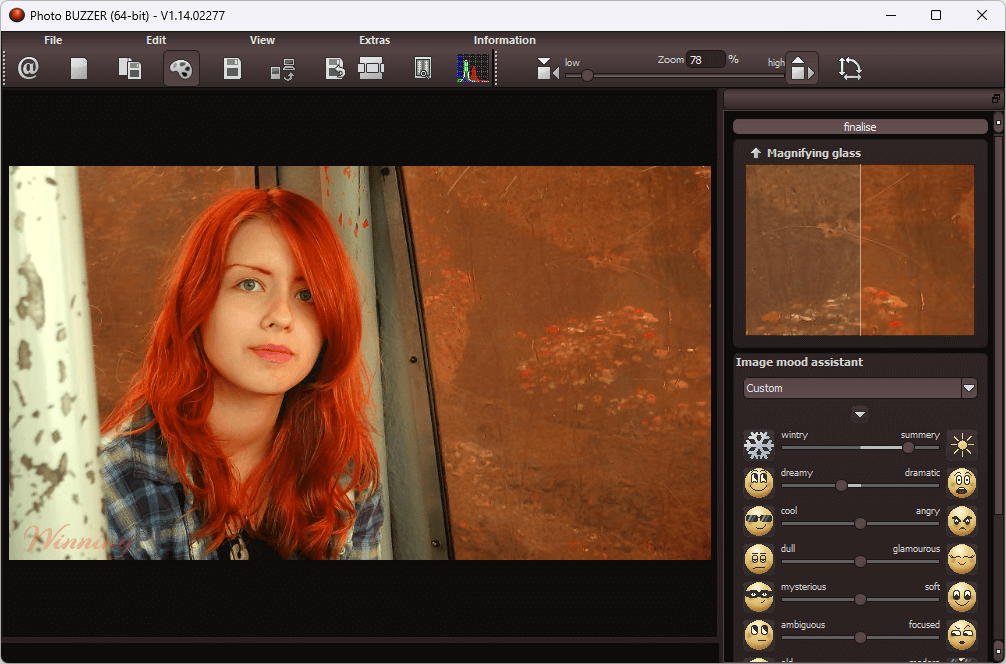The width and height of the screenshot is (1006, 664).
Task: Click the summery sun icon
Action: [x=962, y=445]
